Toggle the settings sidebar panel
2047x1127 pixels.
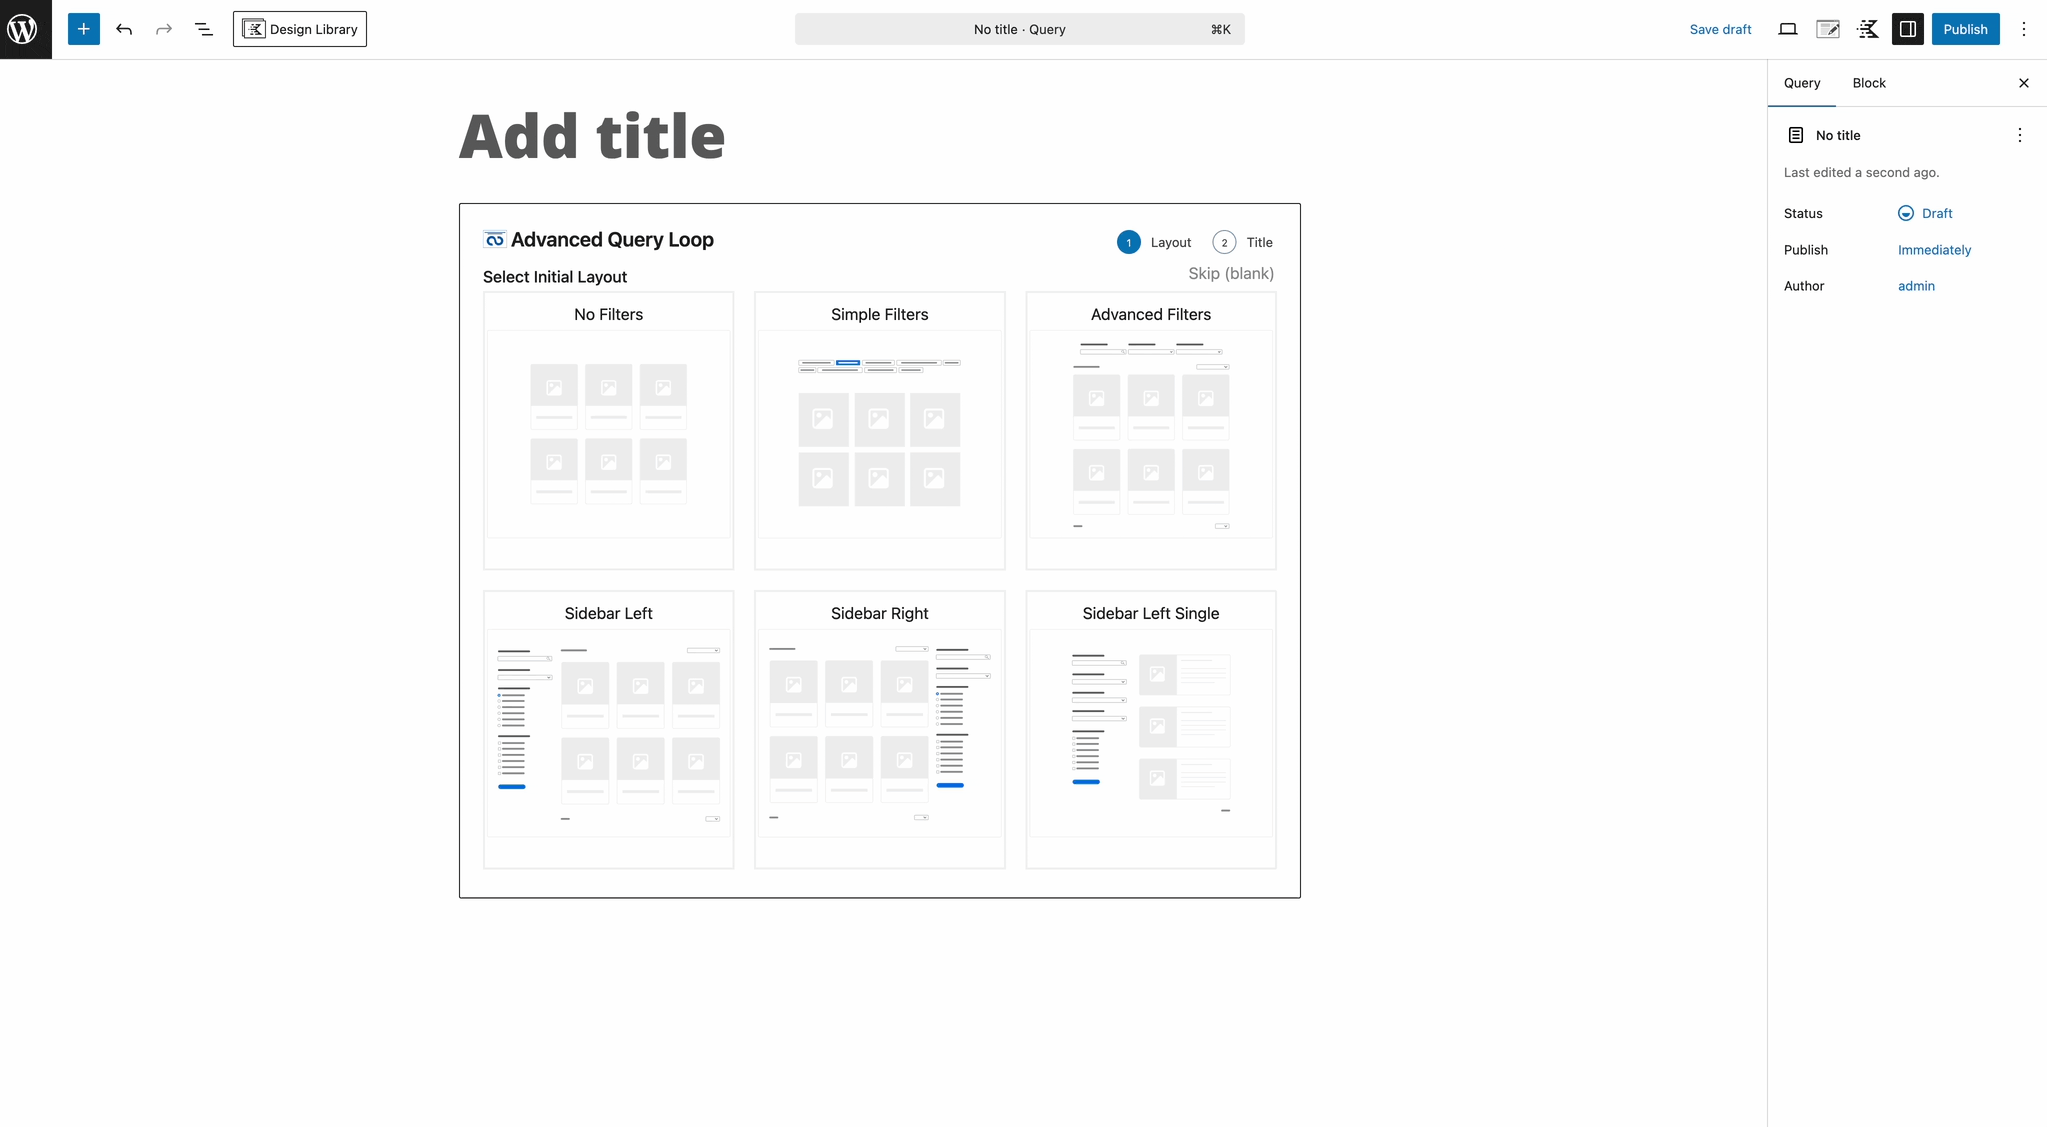(1907, 29)
